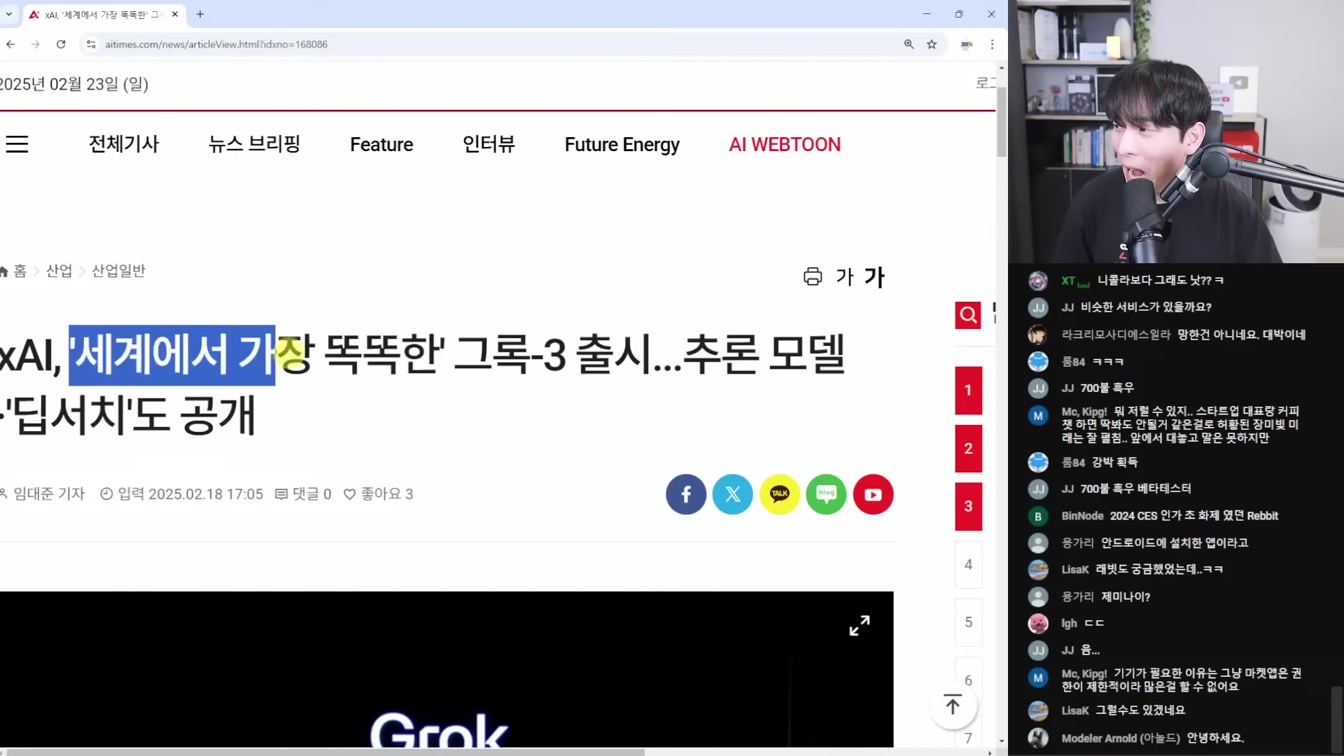Click chat message 비슷한 서비스가 있을까요?
This screenshot has height=756, width=1344.
tap(1146, 307)
